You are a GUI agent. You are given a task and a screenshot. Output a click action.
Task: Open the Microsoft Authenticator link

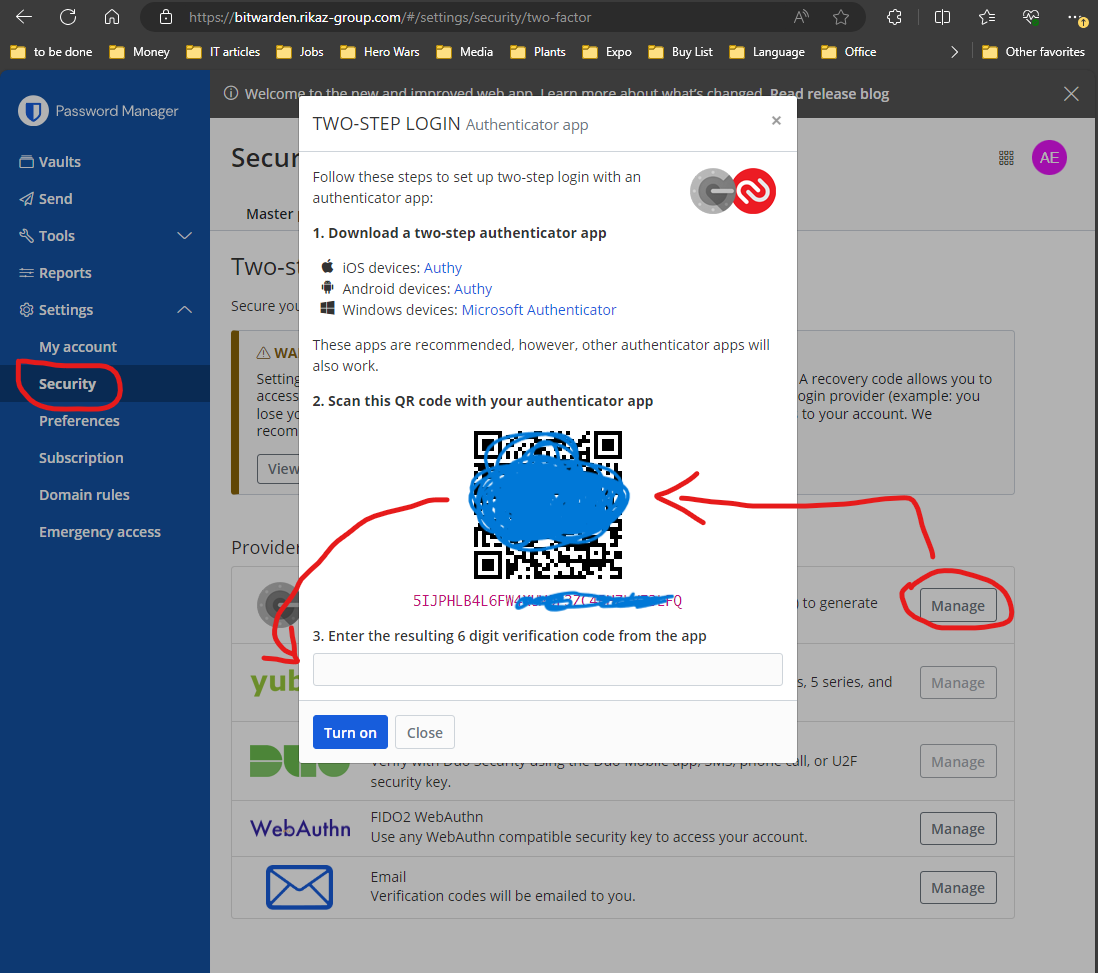tap(538, 310)
